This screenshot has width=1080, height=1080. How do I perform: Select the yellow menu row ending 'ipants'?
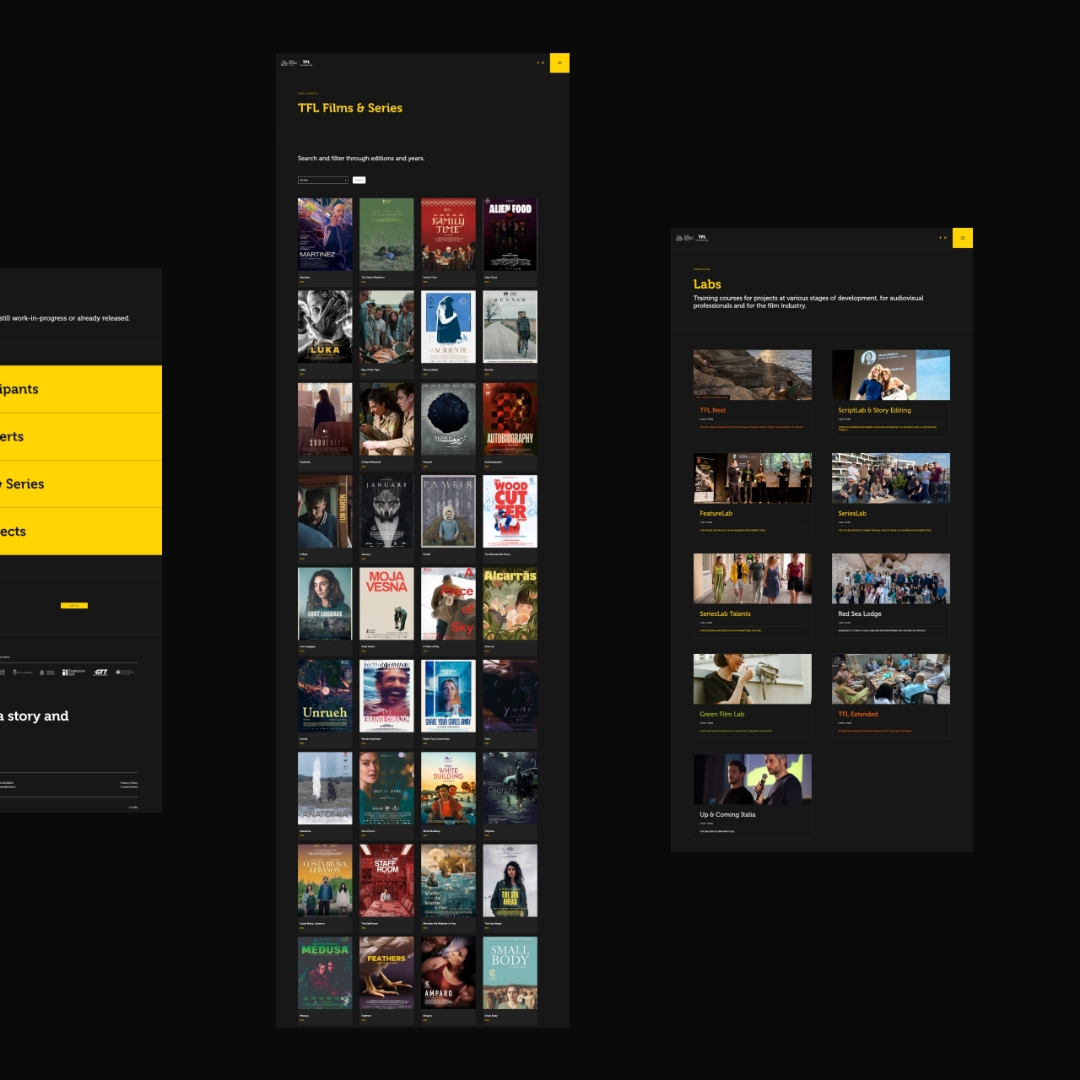[x=81, y=389]
